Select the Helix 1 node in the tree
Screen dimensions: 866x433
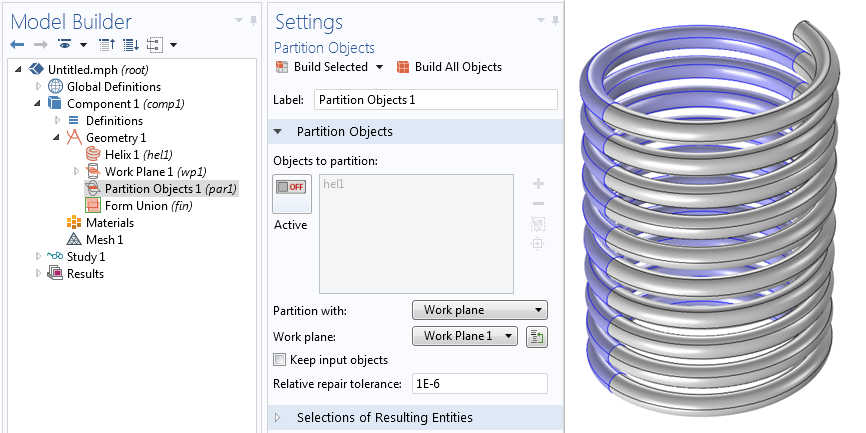[133, 155]
